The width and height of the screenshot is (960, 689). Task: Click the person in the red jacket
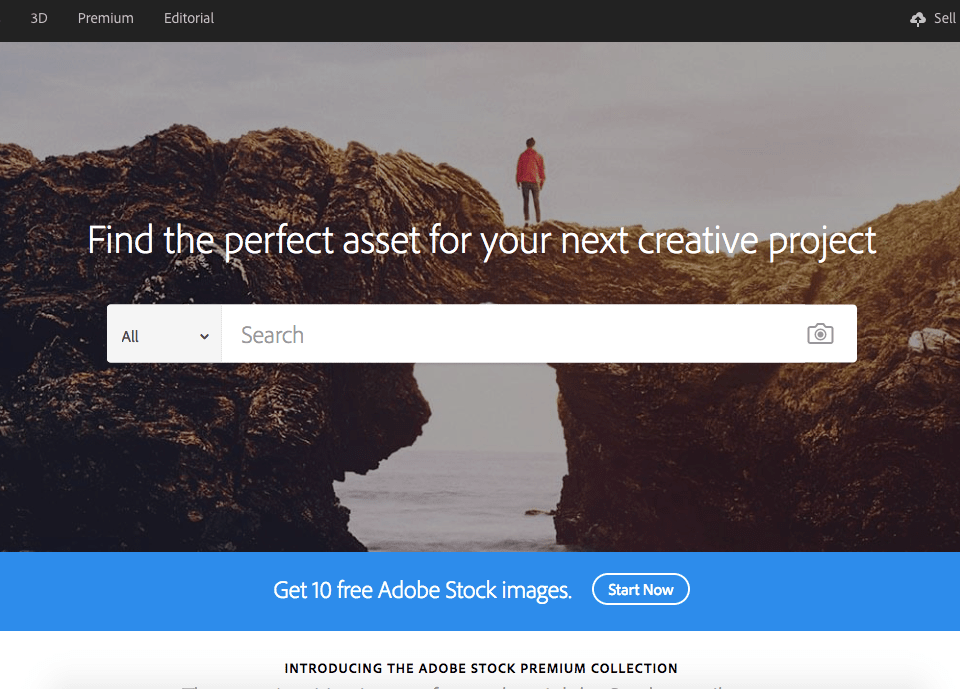tap(530, 181)
